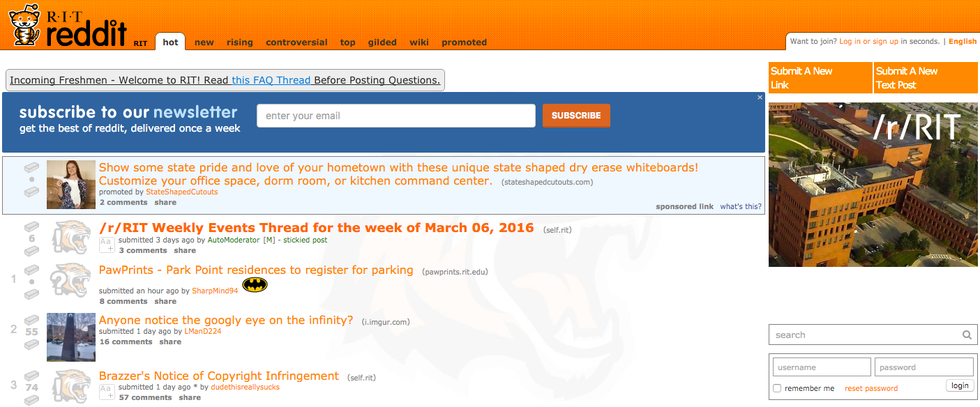Open the googly eye post thumbnail
This screenshot has width=980, height=407.
point(71,335)
